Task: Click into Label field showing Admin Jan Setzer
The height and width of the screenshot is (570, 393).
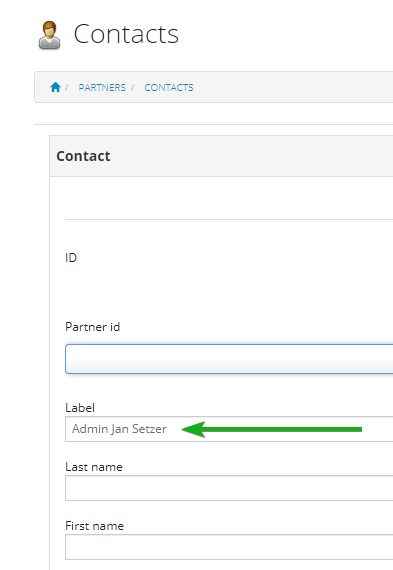Action: 229,429
